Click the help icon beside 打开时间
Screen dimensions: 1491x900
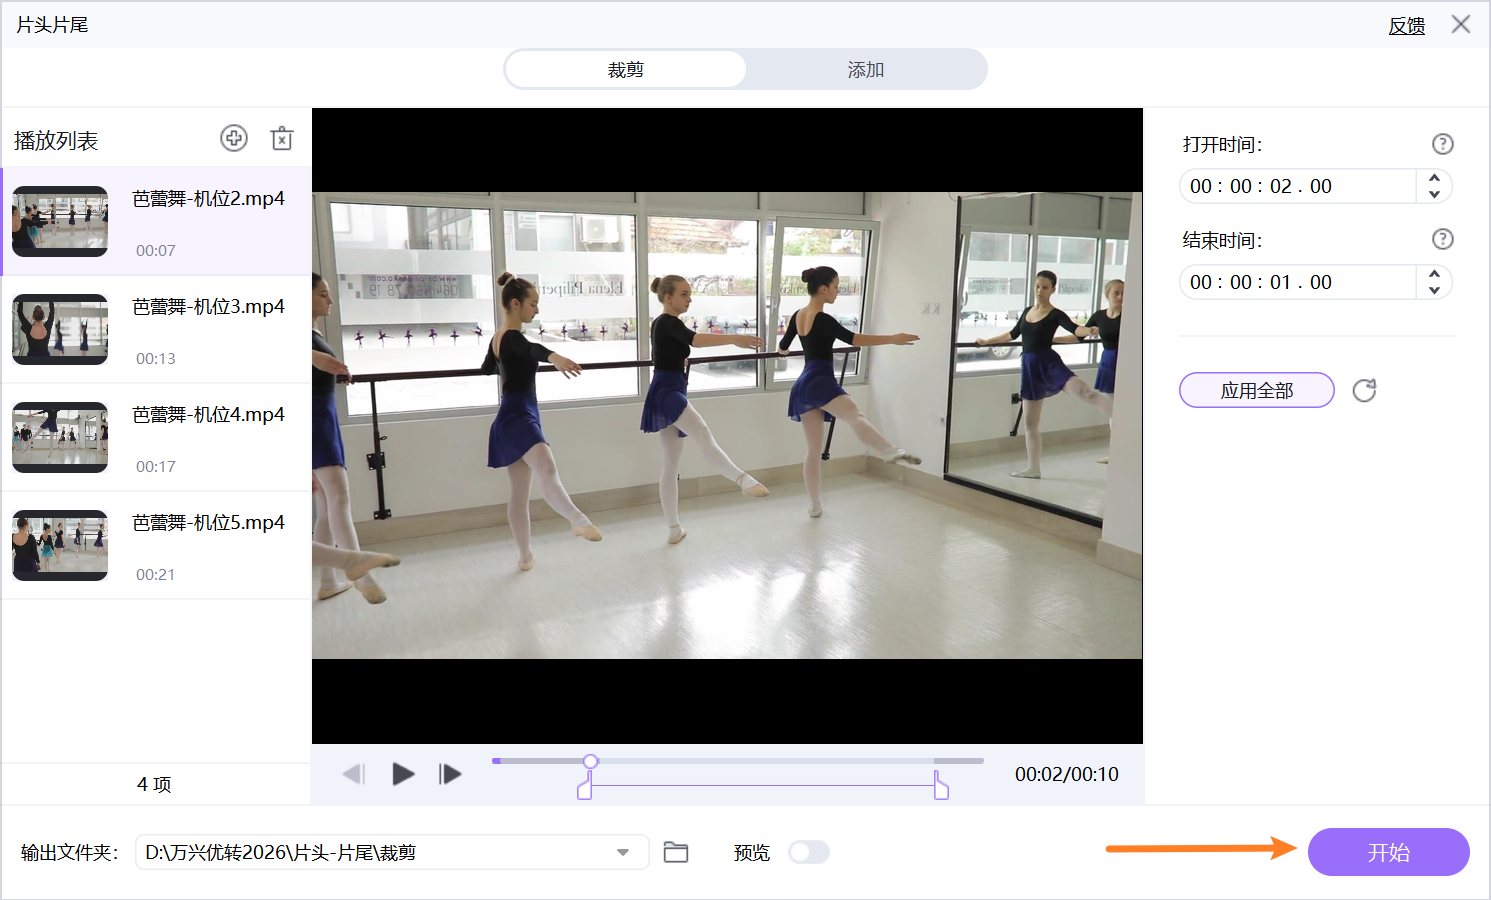tap(1442, 144)
